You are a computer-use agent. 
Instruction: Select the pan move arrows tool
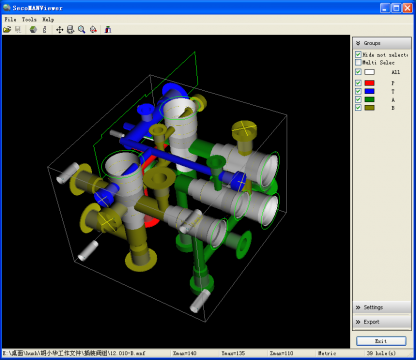[60, 30]
